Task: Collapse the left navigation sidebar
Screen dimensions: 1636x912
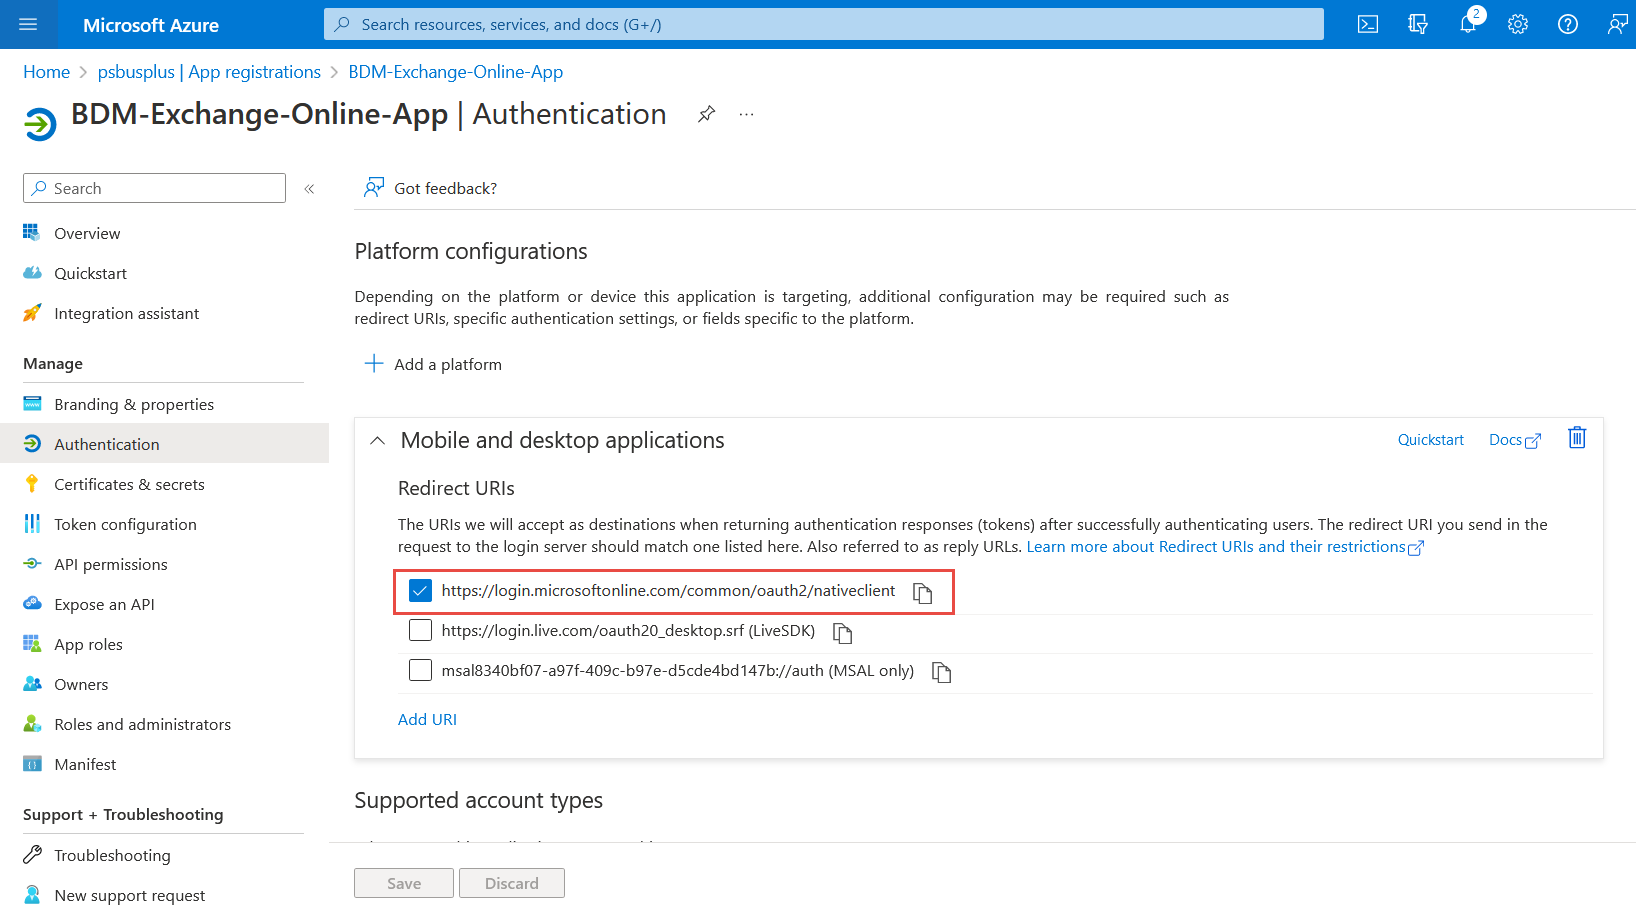Action: [x=309, y=189]
